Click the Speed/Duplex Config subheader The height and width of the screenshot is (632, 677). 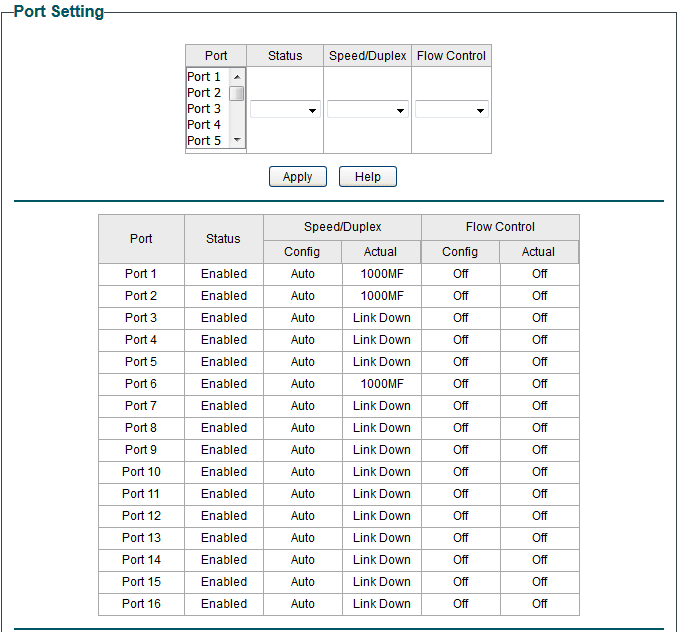pos(302,252)
